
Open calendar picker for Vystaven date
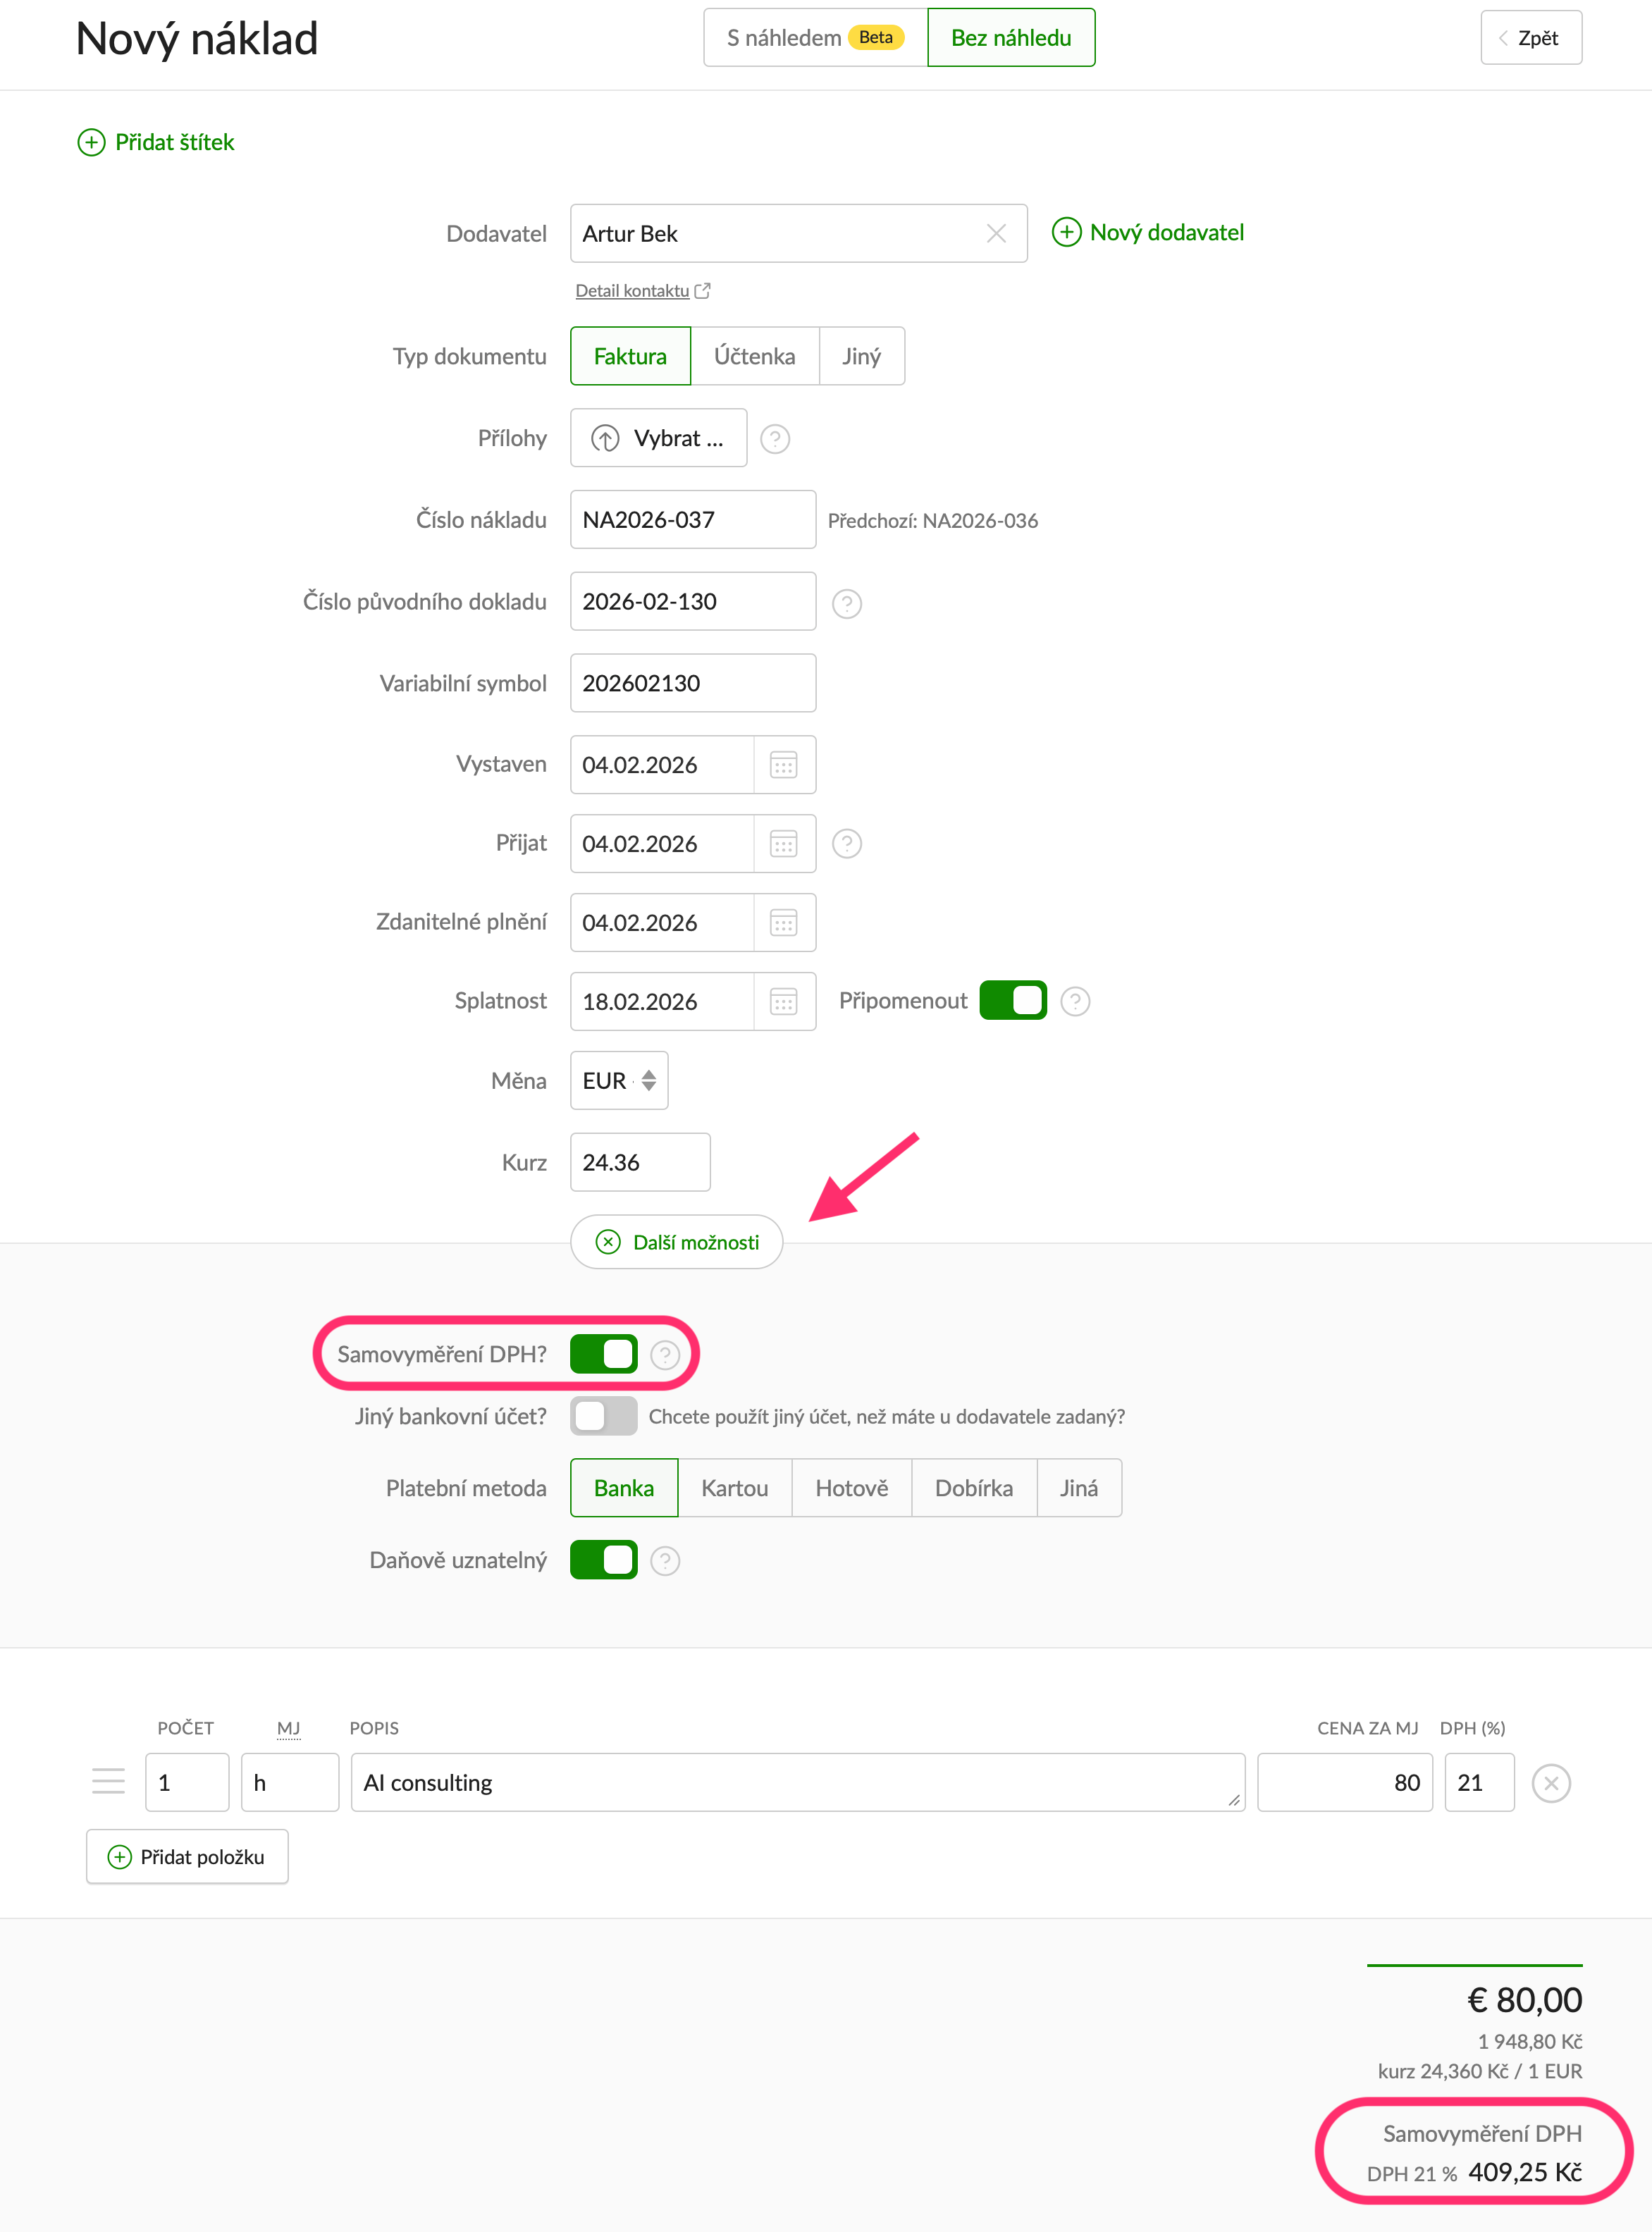(784, 765)
